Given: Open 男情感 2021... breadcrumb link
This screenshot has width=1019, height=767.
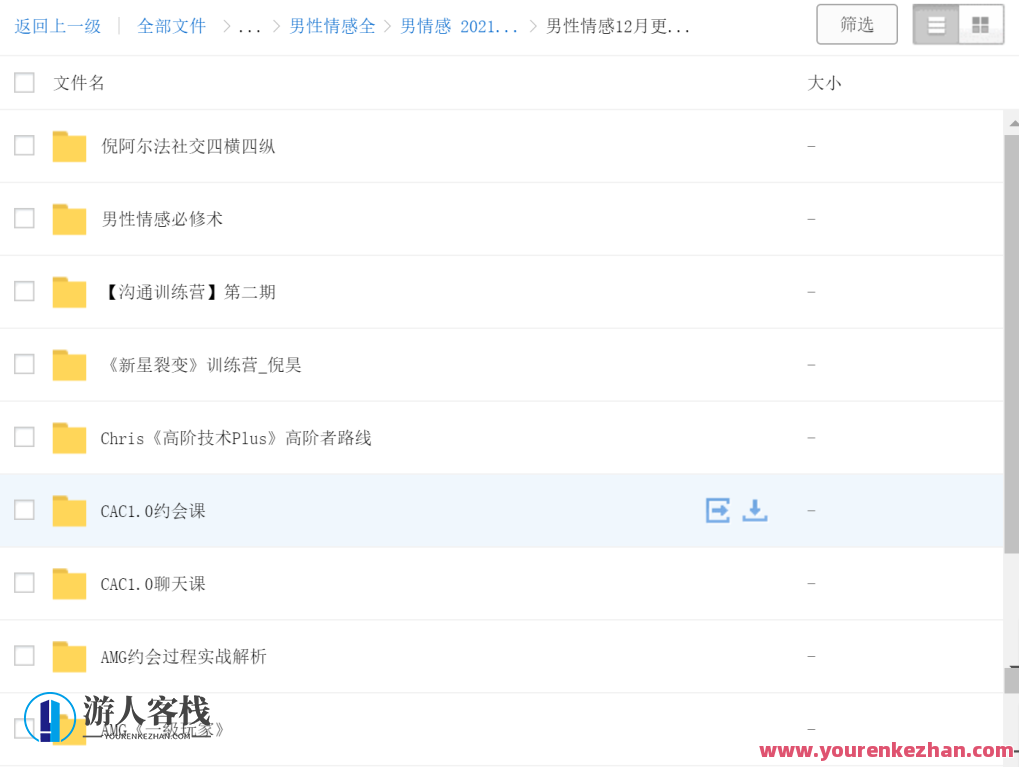Looking at the screenshot, I should click(x=459, y=26).
